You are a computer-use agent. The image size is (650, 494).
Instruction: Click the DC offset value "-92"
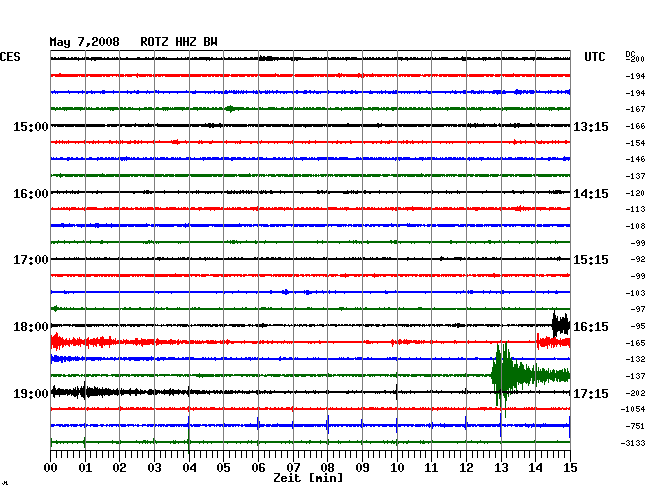[638, 259]
